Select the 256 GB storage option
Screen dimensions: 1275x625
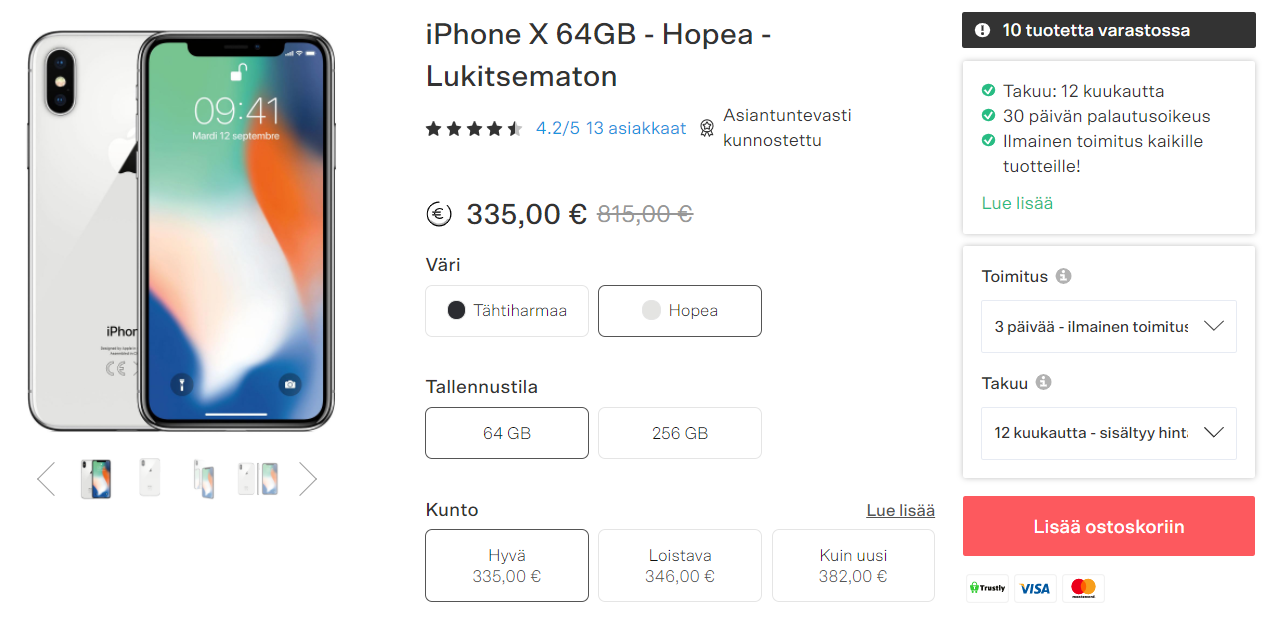tap(680, 433)
